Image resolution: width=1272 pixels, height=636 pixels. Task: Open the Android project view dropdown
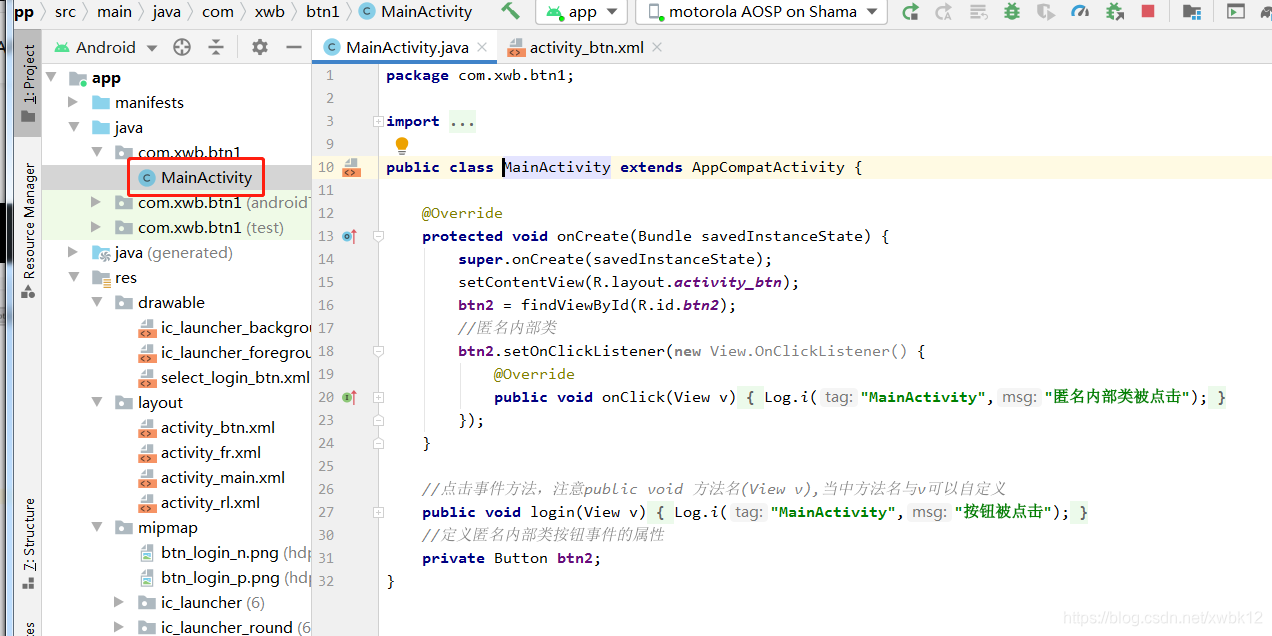pos(106,47)
